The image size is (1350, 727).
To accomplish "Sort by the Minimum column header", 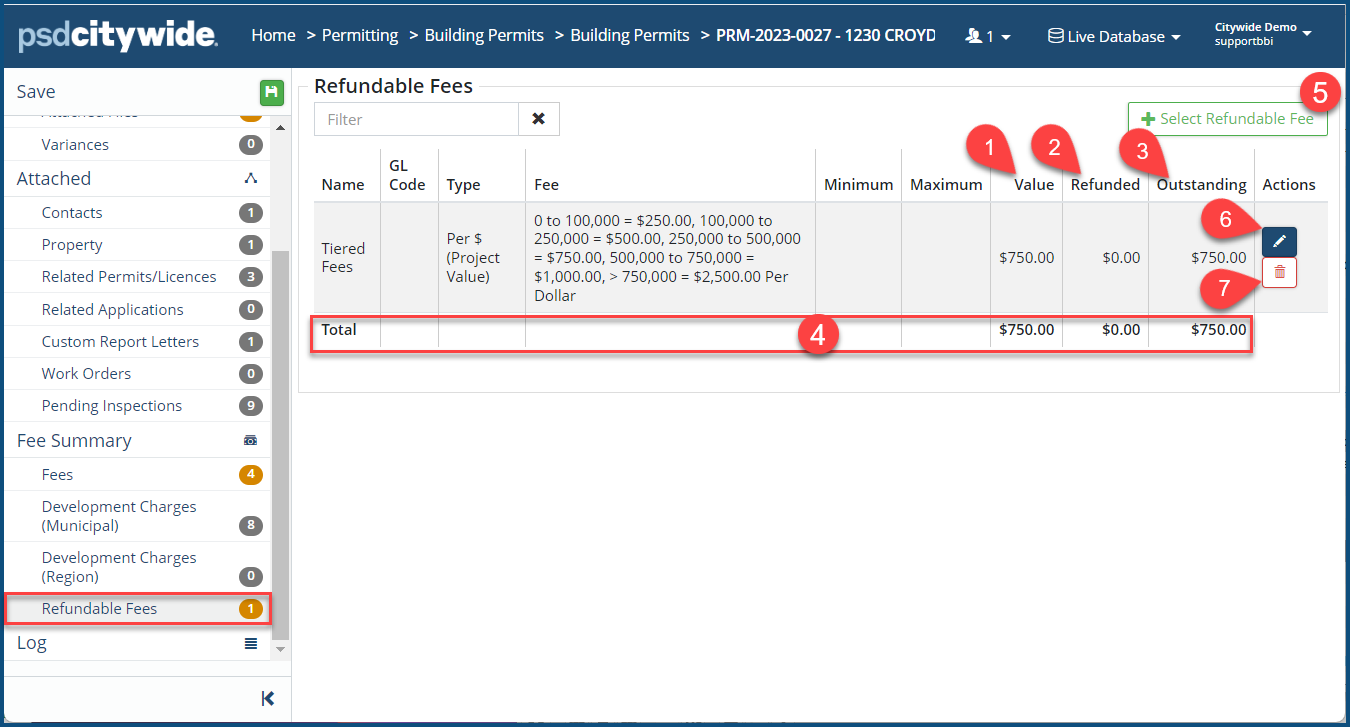I will click(x=858, y=185).
